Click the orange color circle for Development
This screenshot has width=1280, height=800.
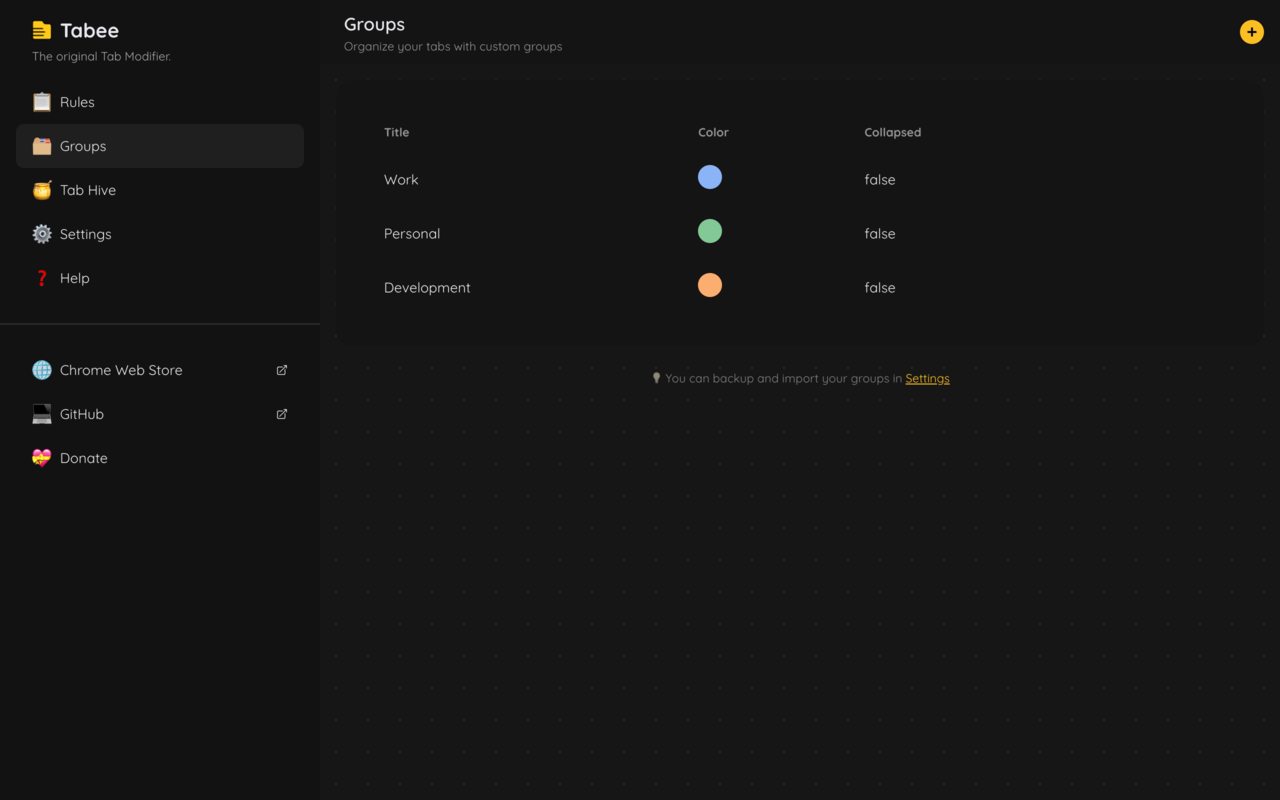(x=710, y=285)
